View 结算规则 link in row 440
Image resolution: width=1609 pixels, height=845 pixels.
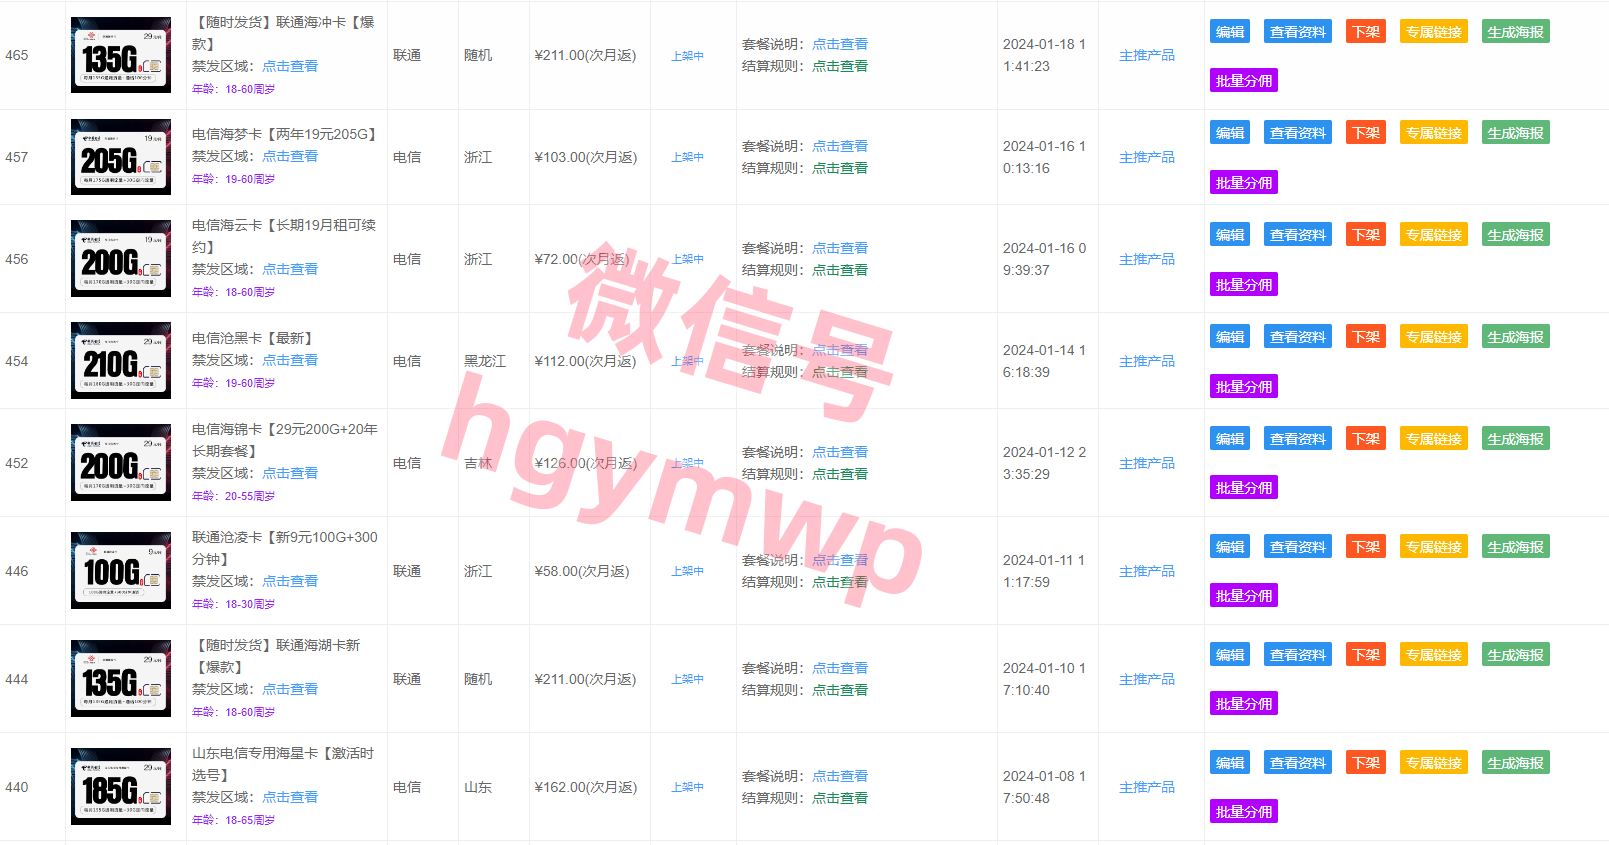840,798
